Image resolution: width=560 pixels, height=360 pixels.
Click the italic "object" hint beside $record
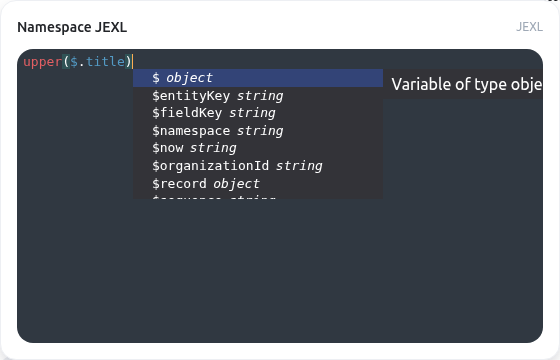click(x=236, y=184)
